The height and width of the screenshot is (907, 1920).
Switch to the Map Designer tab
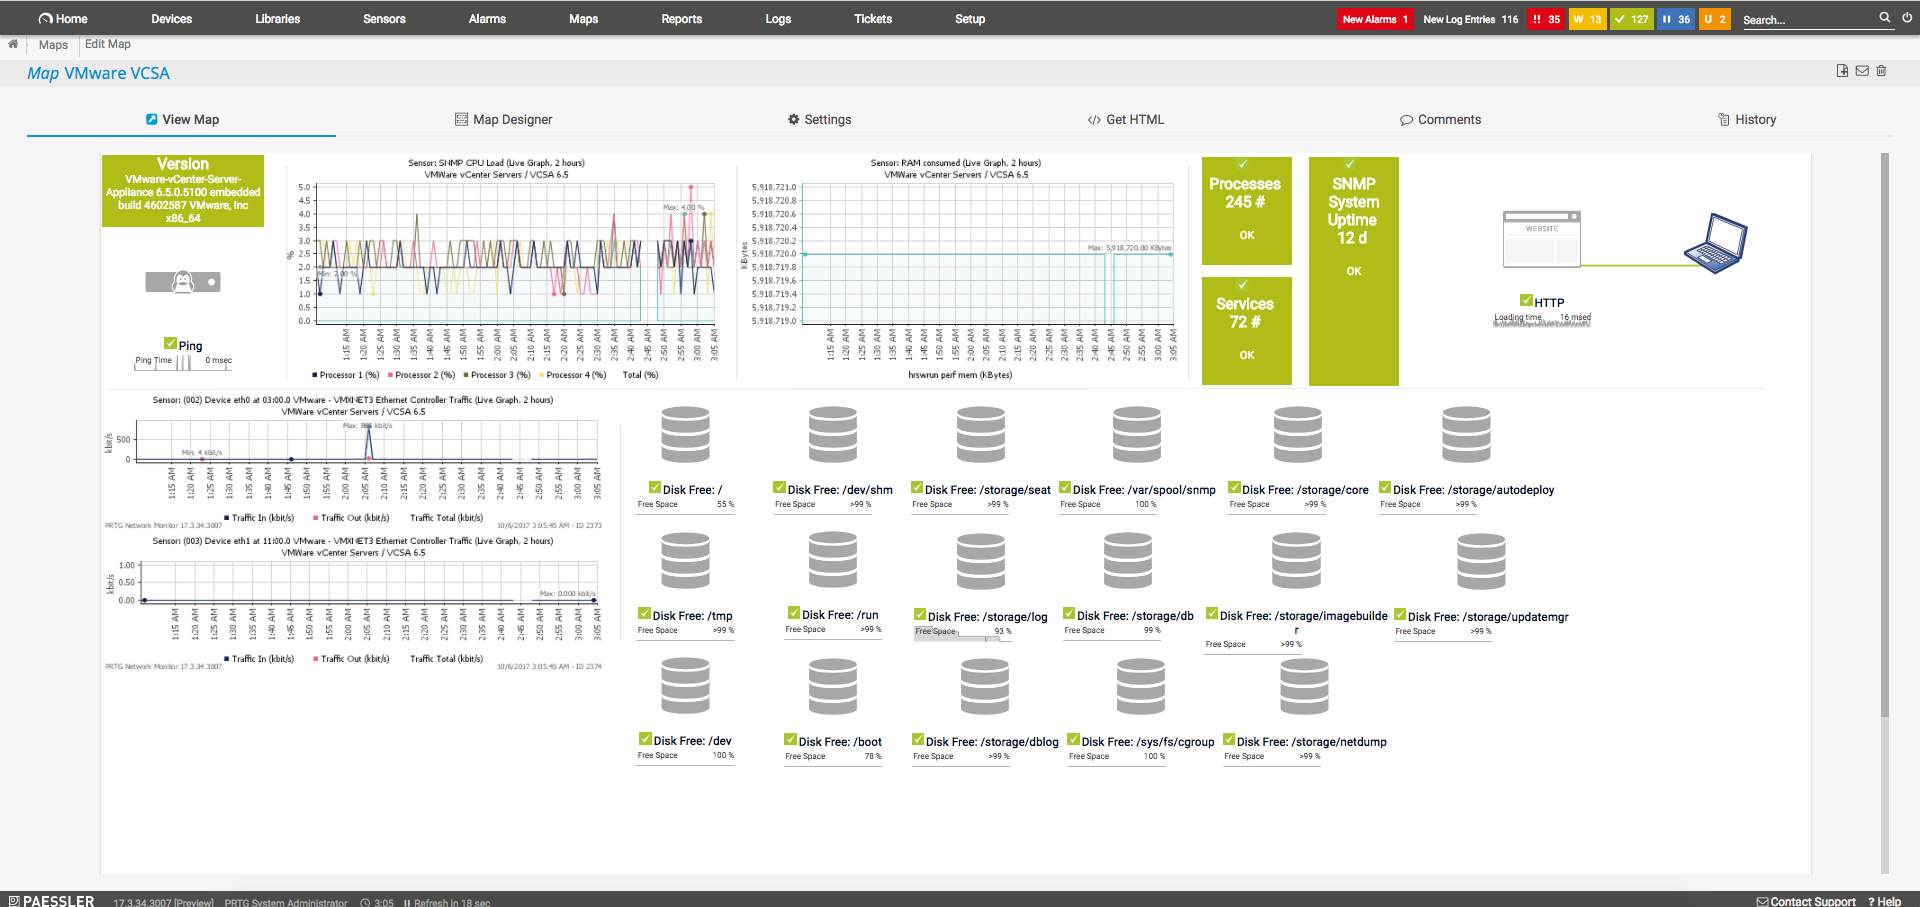[x=504, y=119]
